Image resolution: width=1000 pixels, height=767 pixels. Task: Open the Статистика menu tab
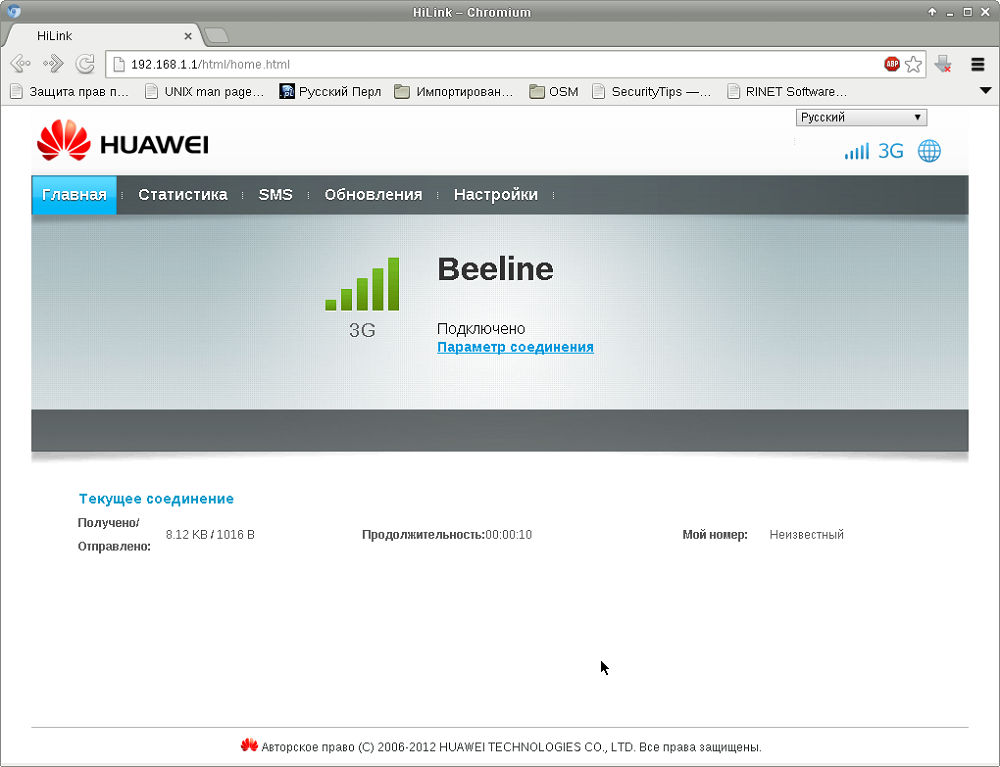click(x=182, y=194)
